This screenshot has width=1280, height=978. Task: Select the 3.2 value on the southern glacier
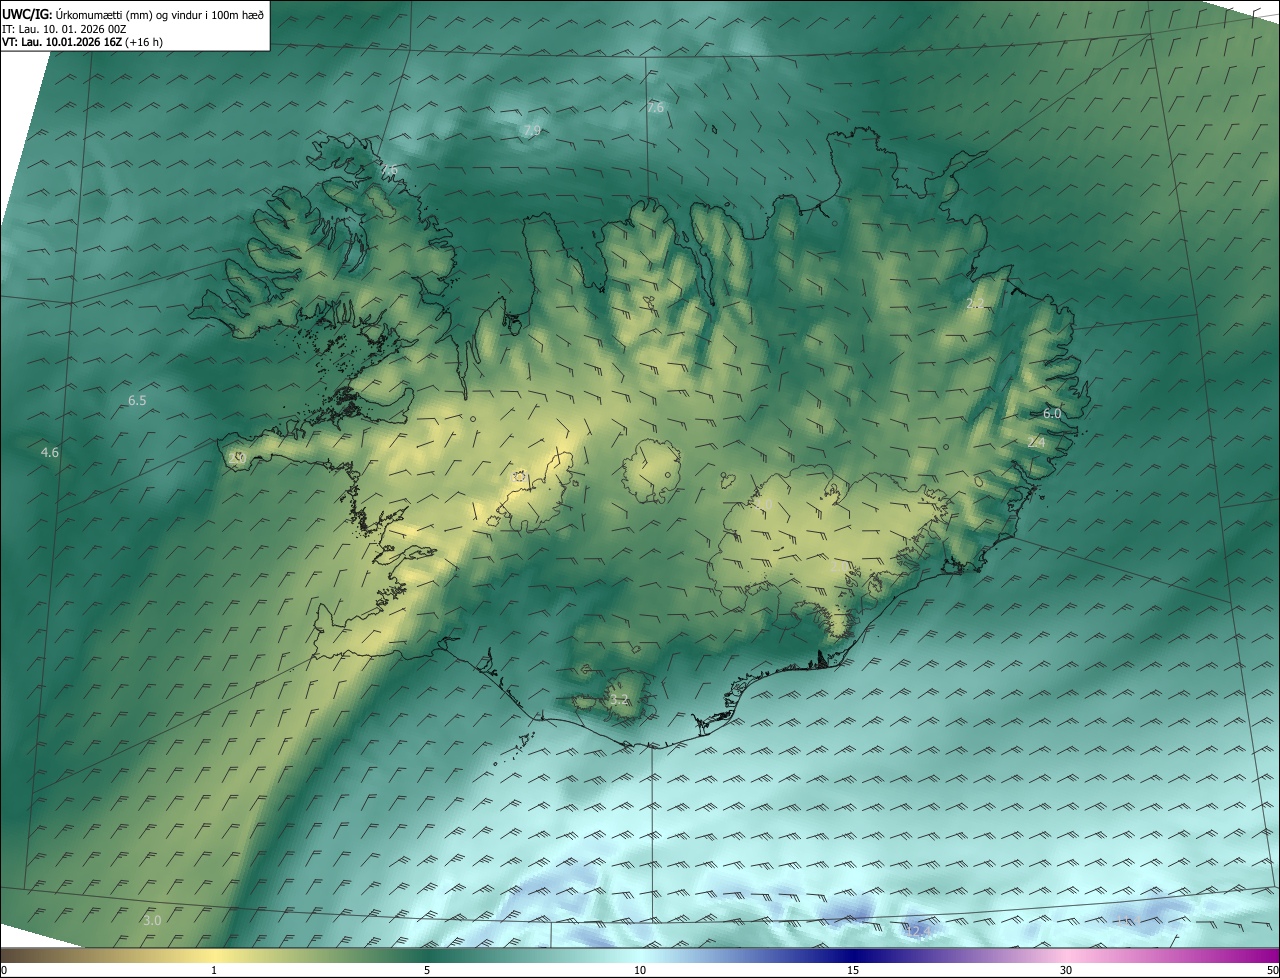click(619, 700)
